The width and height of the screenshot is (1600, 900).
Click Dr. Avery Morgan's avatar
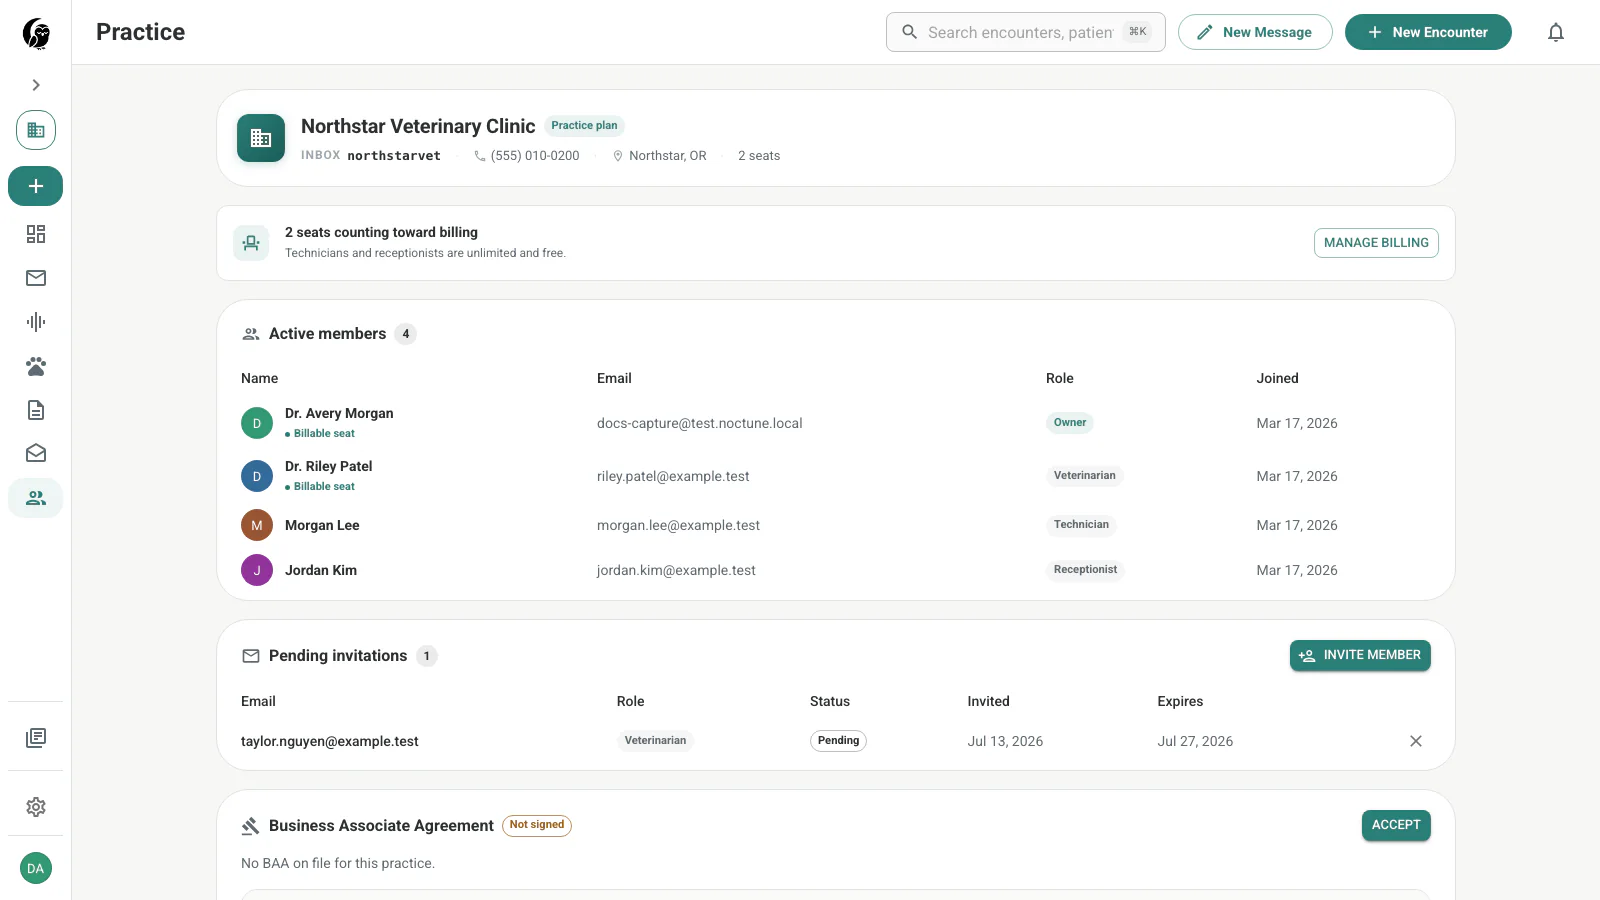pyautogui.click(x=257, y=423)
